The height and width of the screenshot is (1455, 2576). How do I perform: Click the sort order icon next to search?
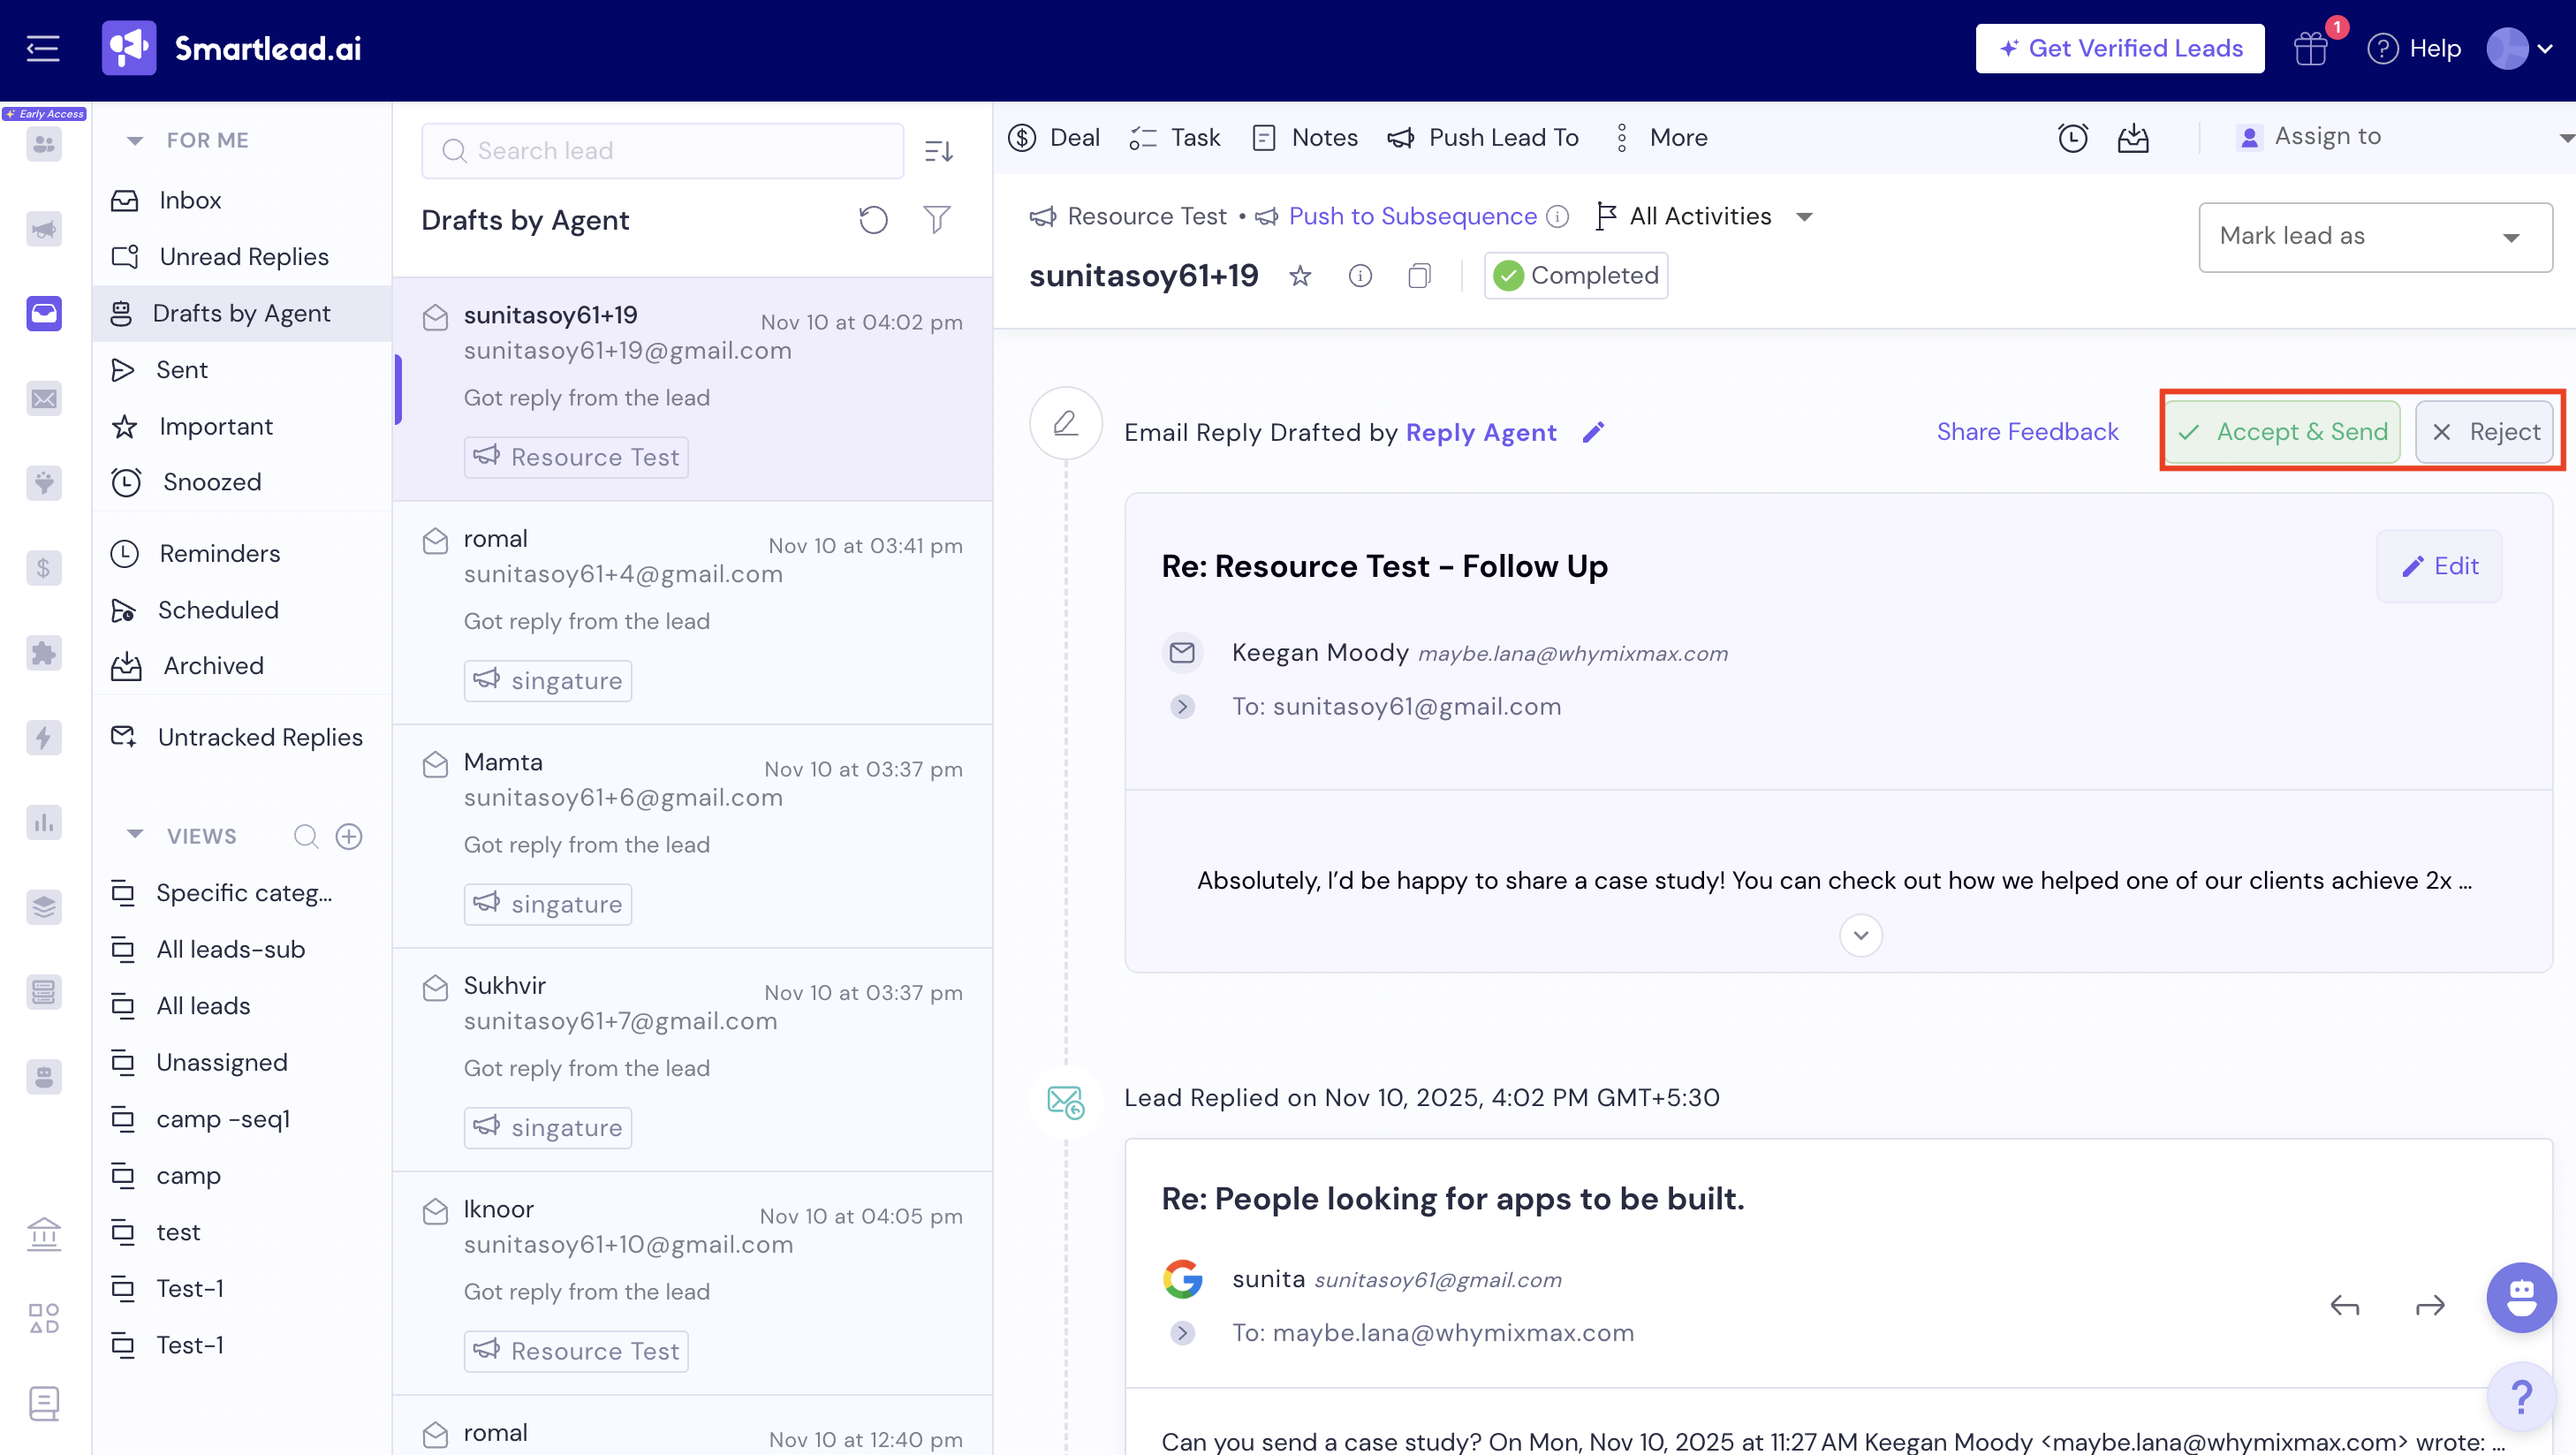(x=938, y=151)
